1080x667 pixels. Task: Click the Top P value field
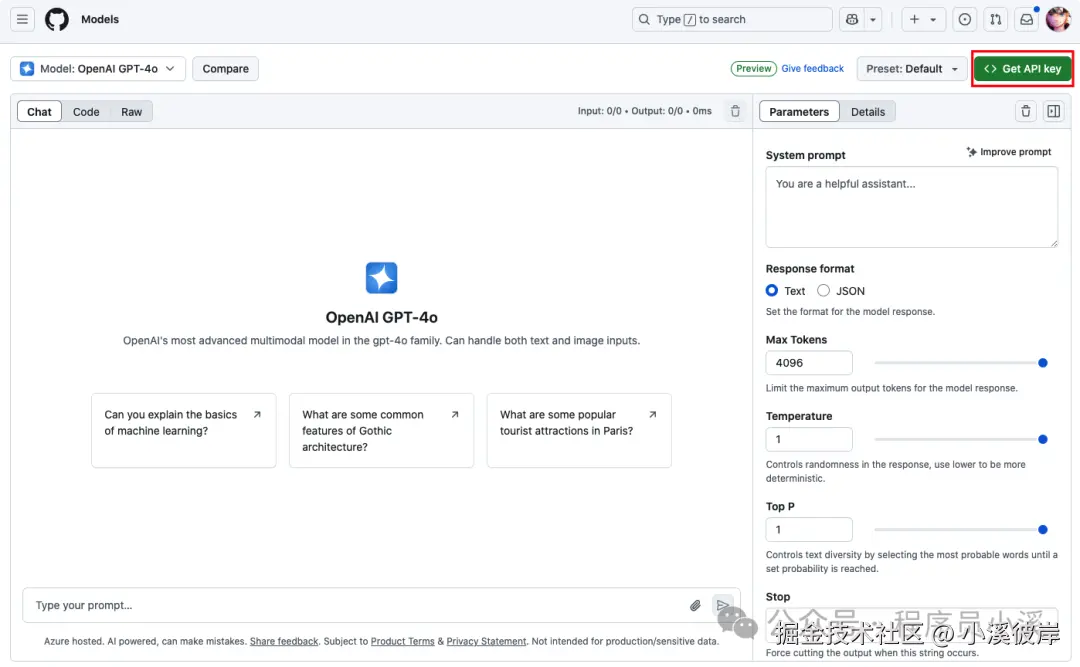click(809, 530)
